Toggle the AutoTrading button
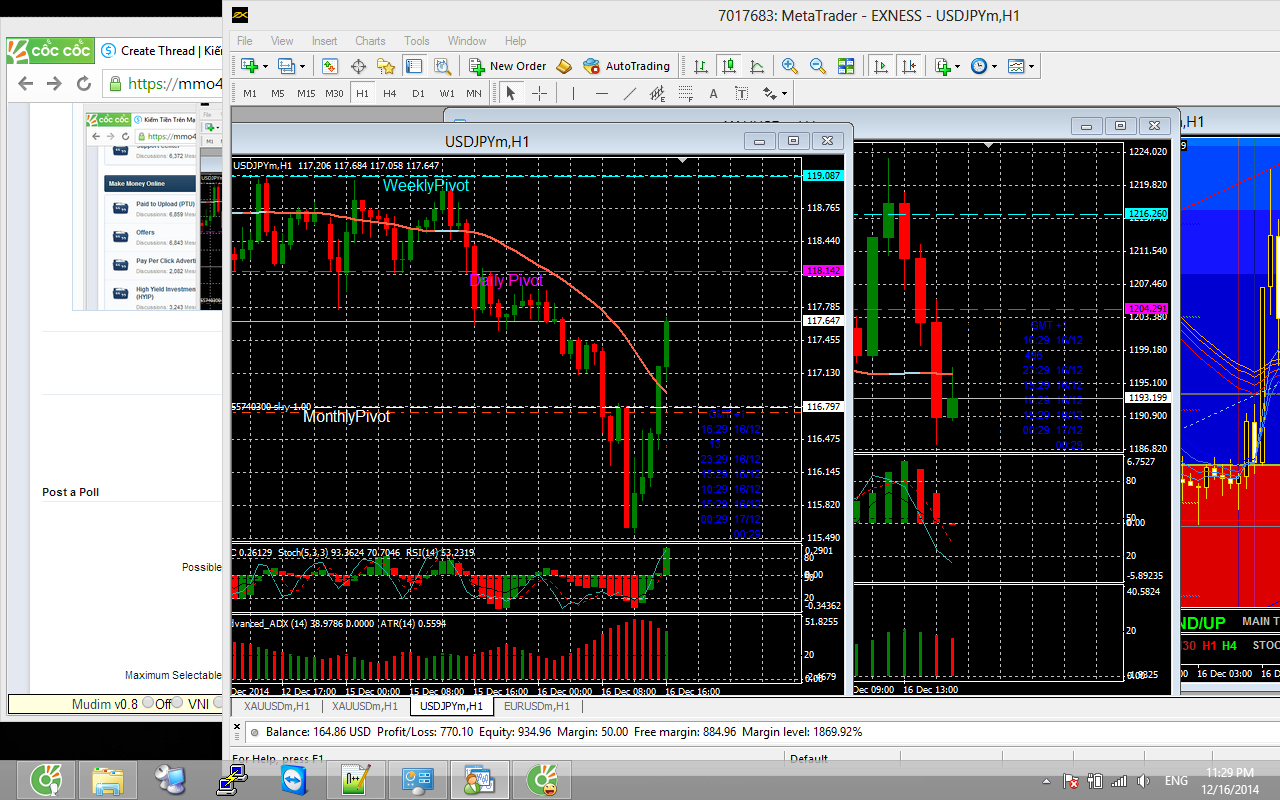The width and height of the screenshot is (1280, 800). tap(627, 66)
